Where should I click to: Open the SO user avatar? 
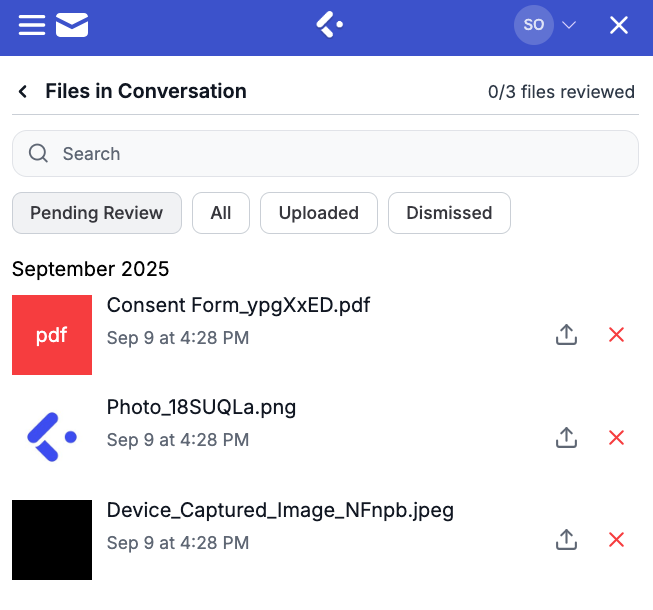533,25
